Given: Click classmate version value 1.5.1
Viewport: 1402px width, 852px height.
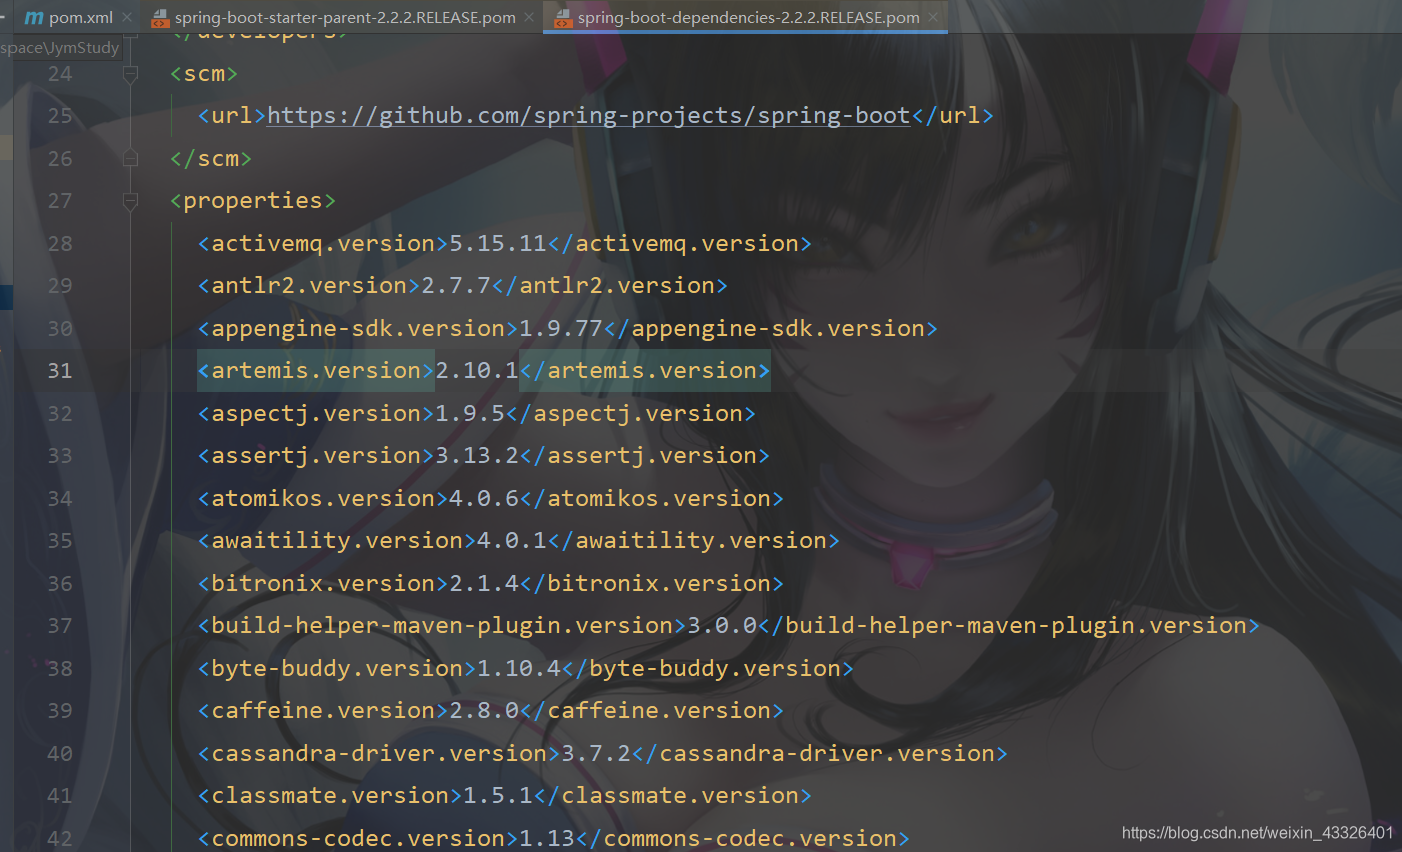Looking at the screenshot, I should click(x=498, y=796).
